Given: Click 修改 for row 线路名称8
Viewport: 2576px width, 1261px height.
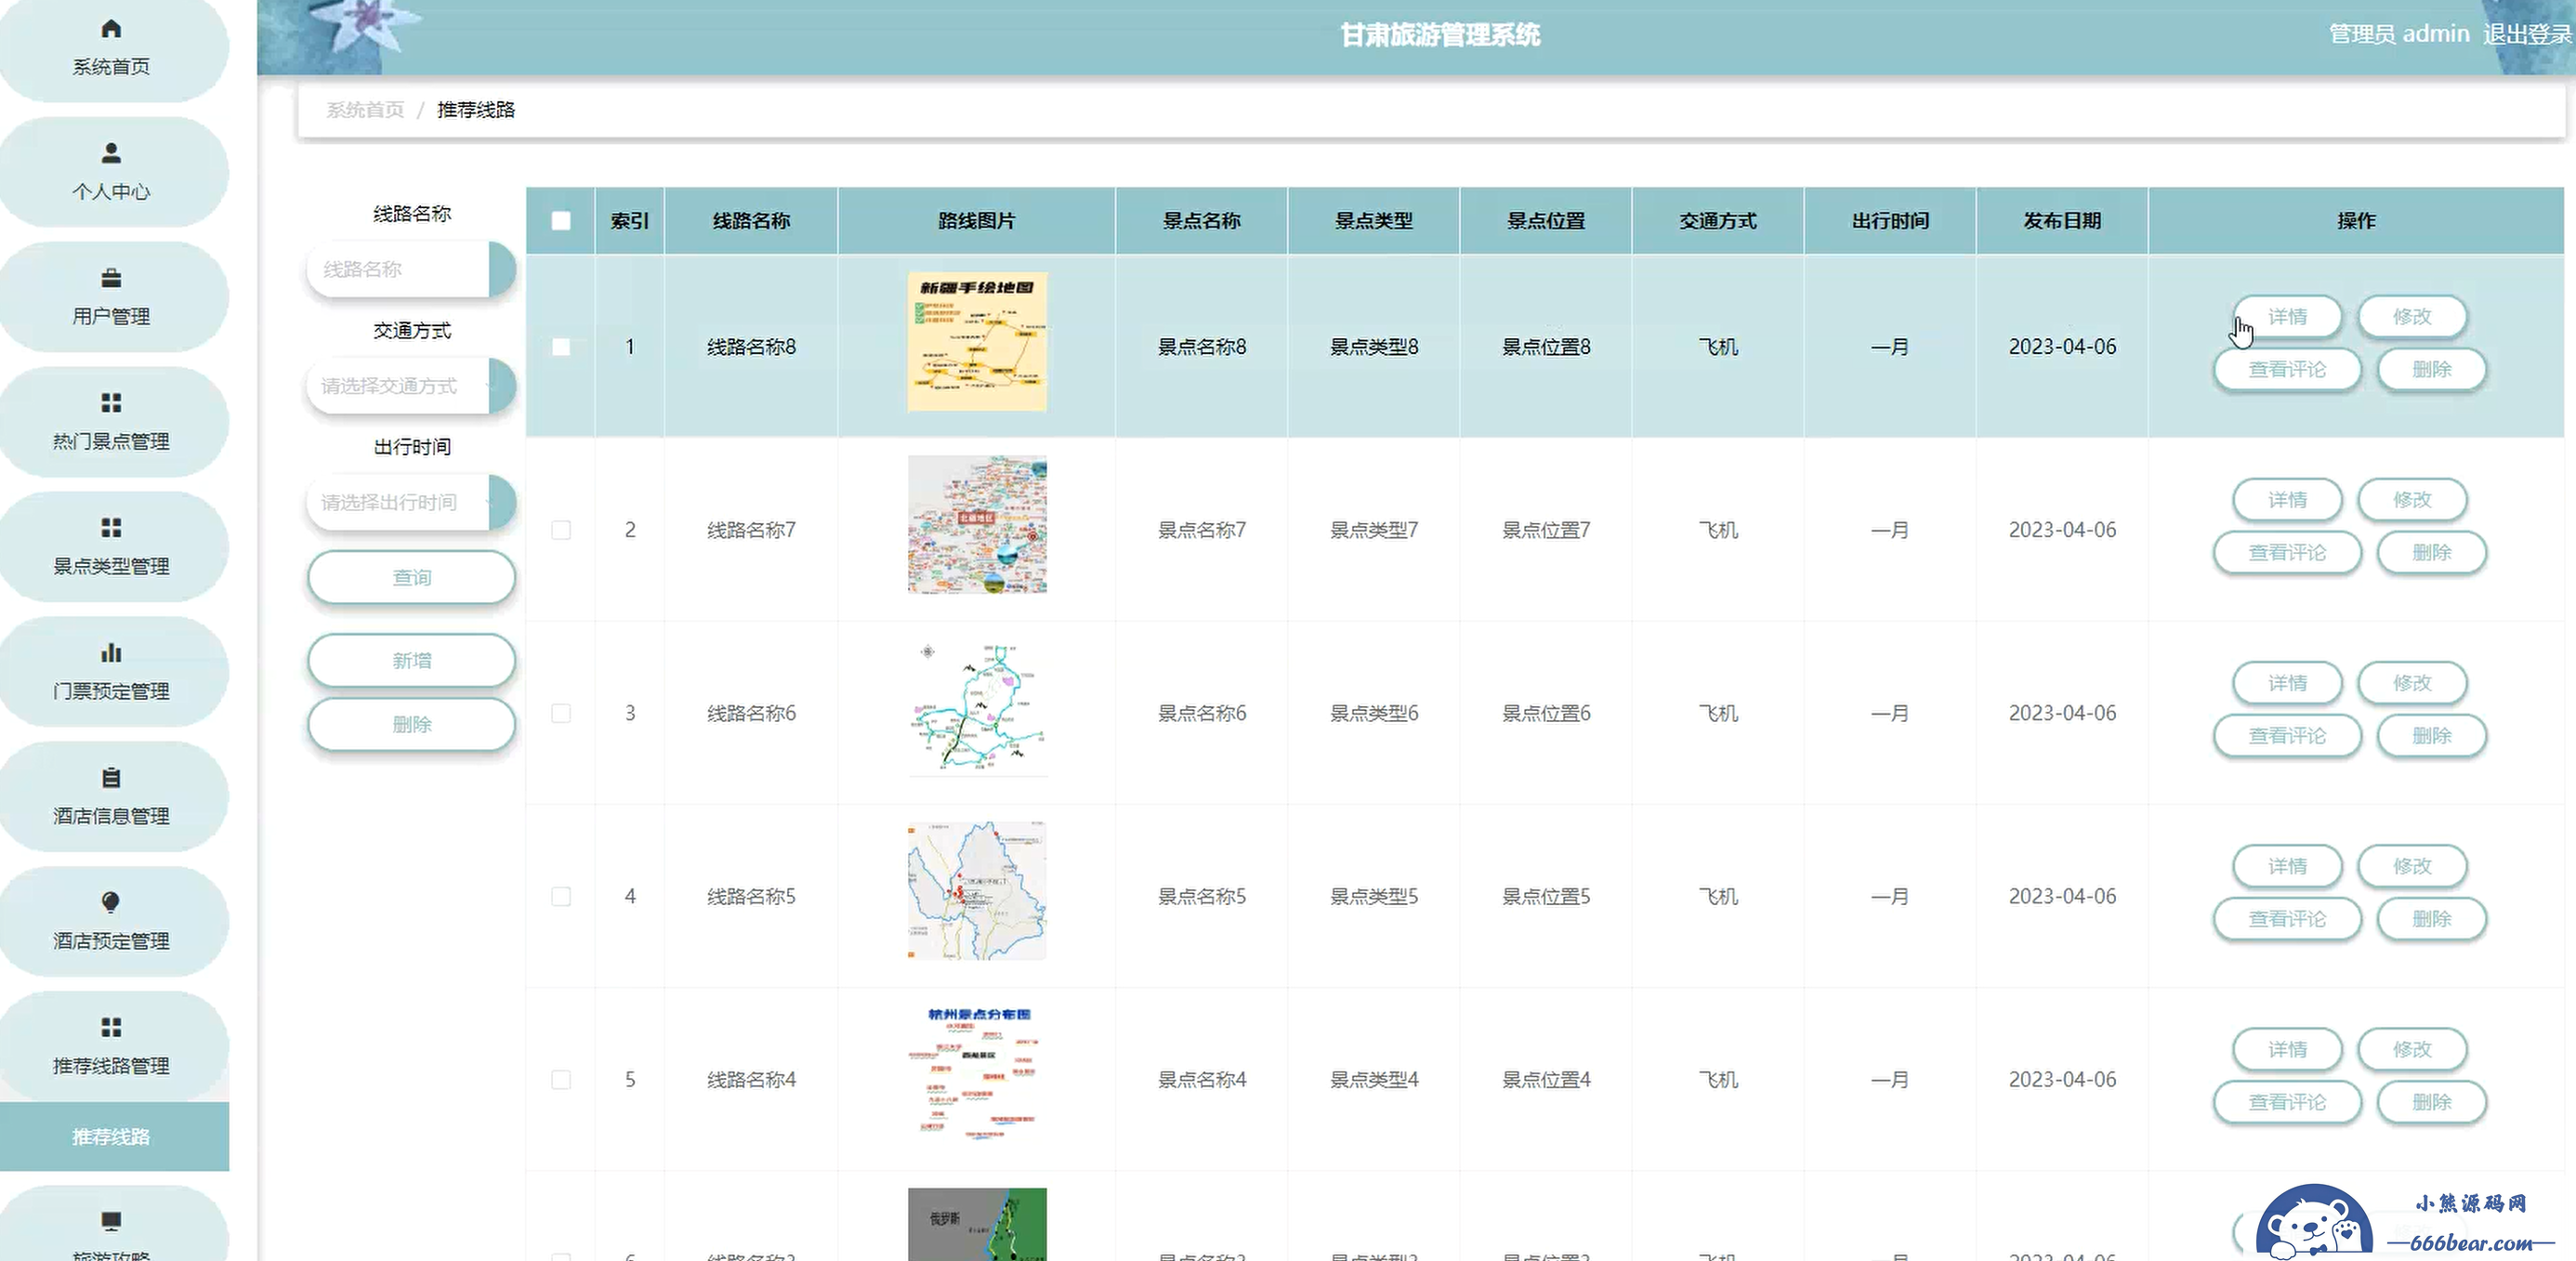Looking at the screenshot, I should click(2412, 316).
